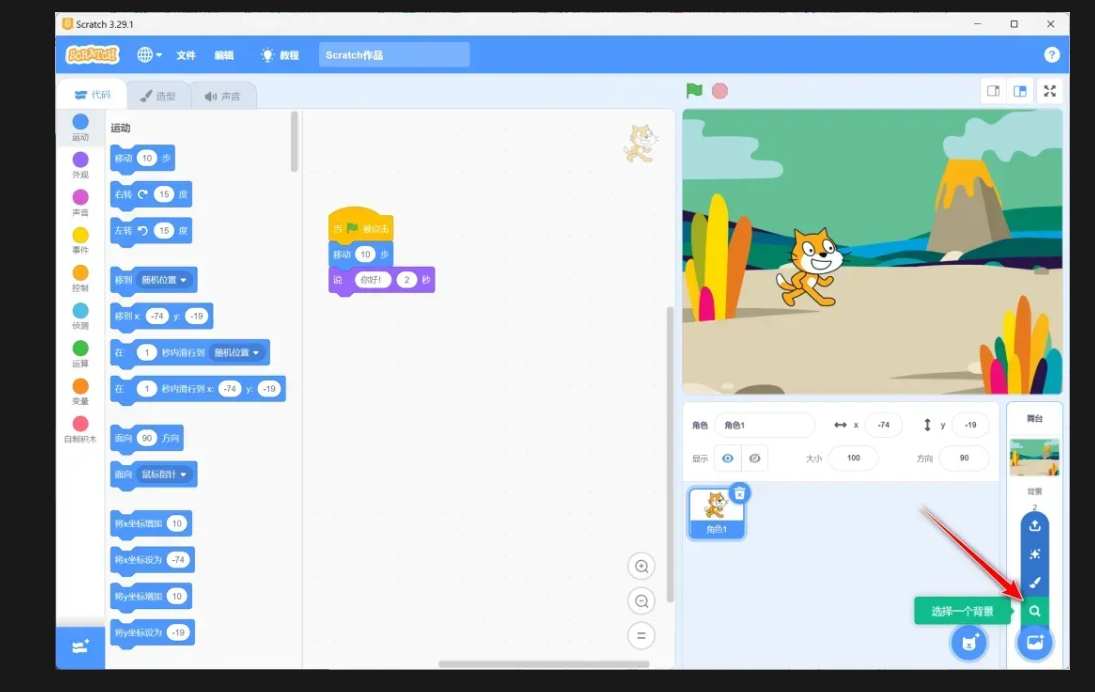Open 教程 tutorials with lightbulb
This screenshot has width=1095, height=692.
(x=280, y=55)
